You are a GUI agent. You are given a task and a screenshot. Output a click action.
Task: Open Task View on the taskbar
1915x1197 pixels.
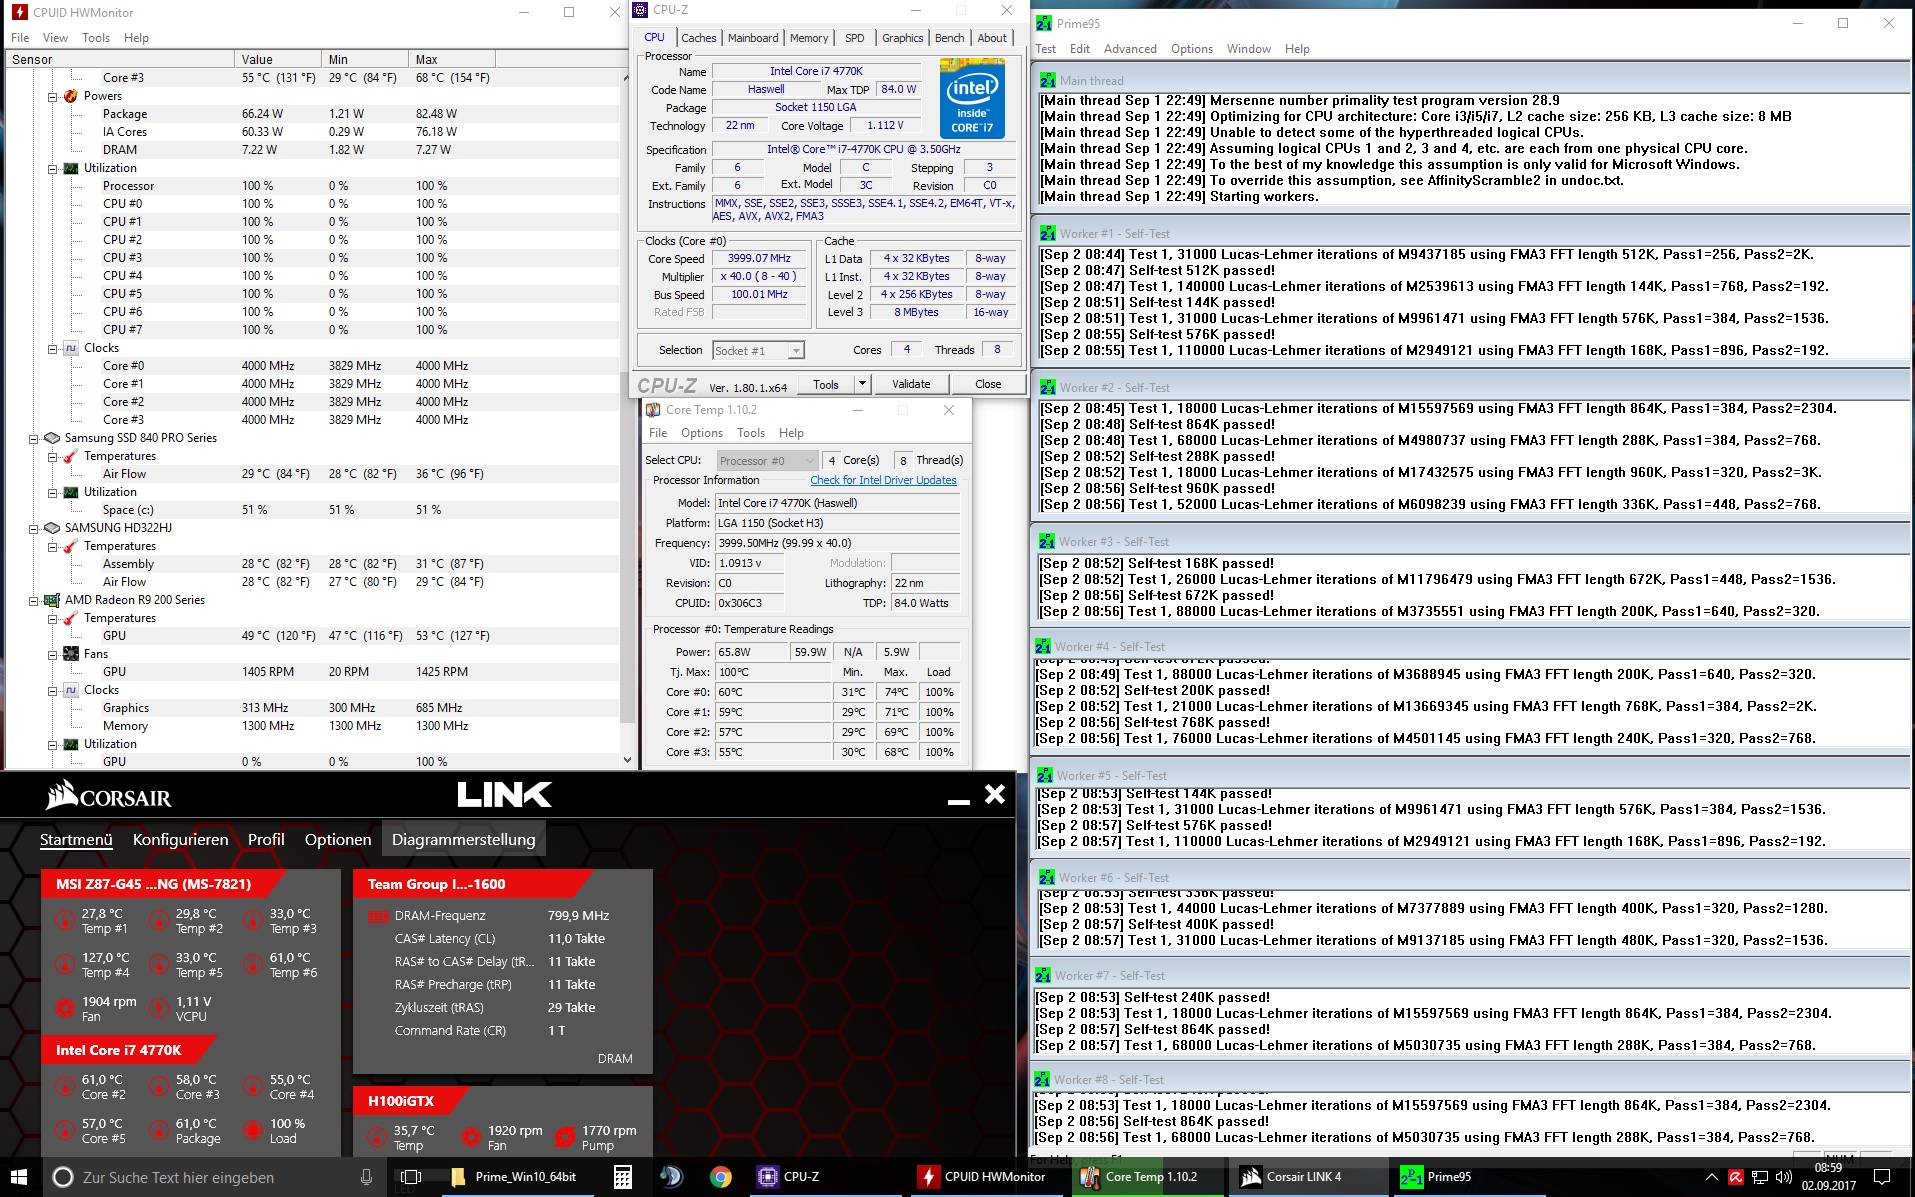pos(411,1177)
